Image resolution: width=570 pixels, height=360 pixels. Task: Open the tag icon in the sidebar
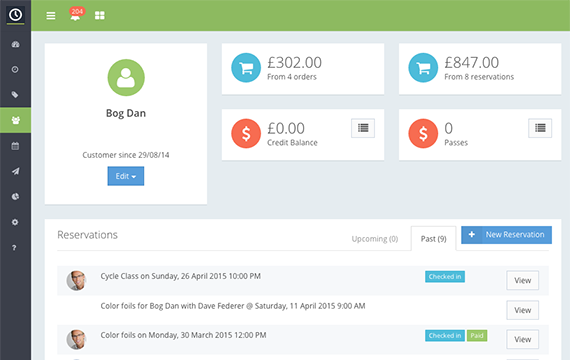click(x=15, y=95)
